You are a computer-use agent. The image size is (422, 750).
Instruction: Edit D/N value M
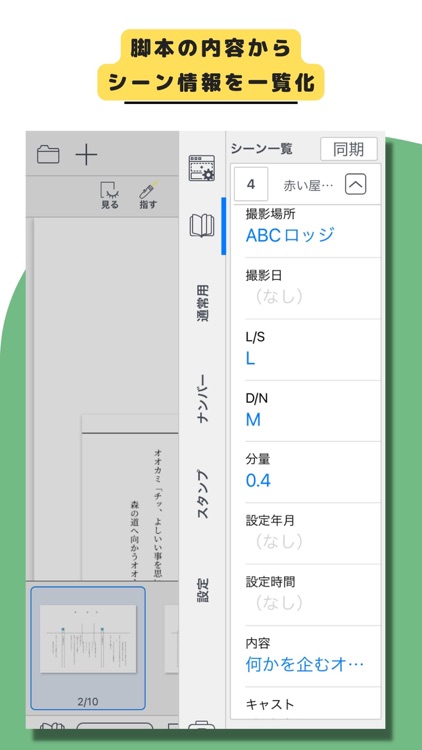[253, 419]
